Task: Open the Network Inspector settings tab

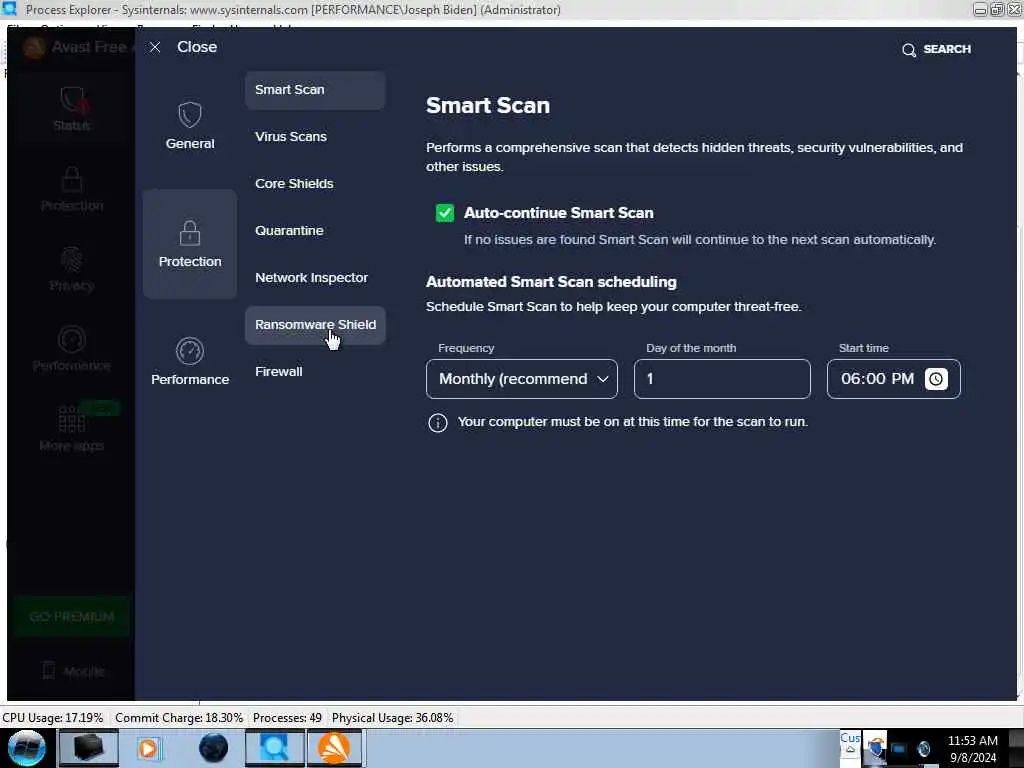Action: 315,278
